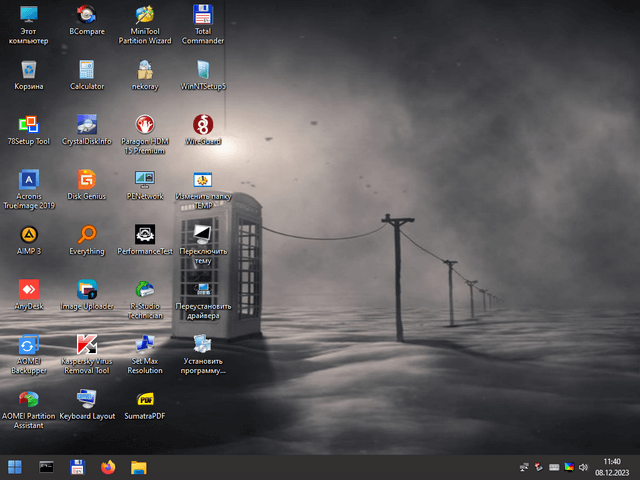Open CrystalDiskInfo from the desktop
640x480 pixels.
(x=87, y=125)
